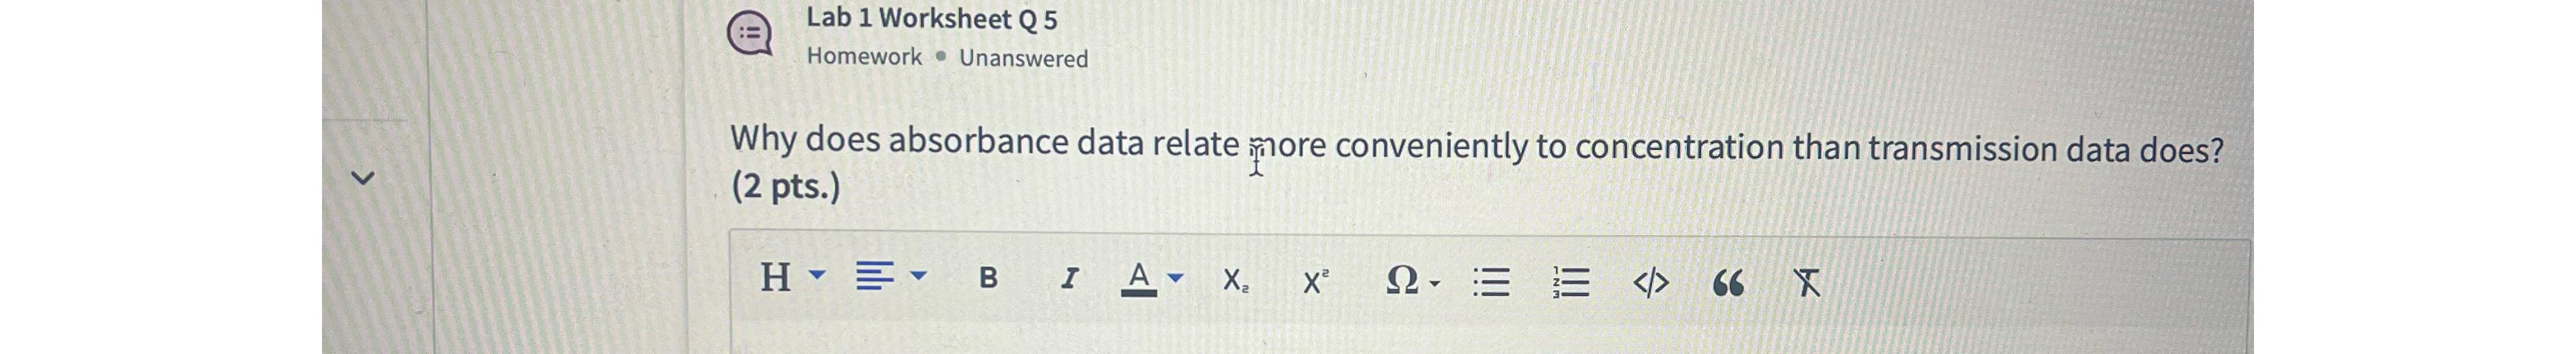Insert a code block
2576x354 pixels.
click(1650, 284)
